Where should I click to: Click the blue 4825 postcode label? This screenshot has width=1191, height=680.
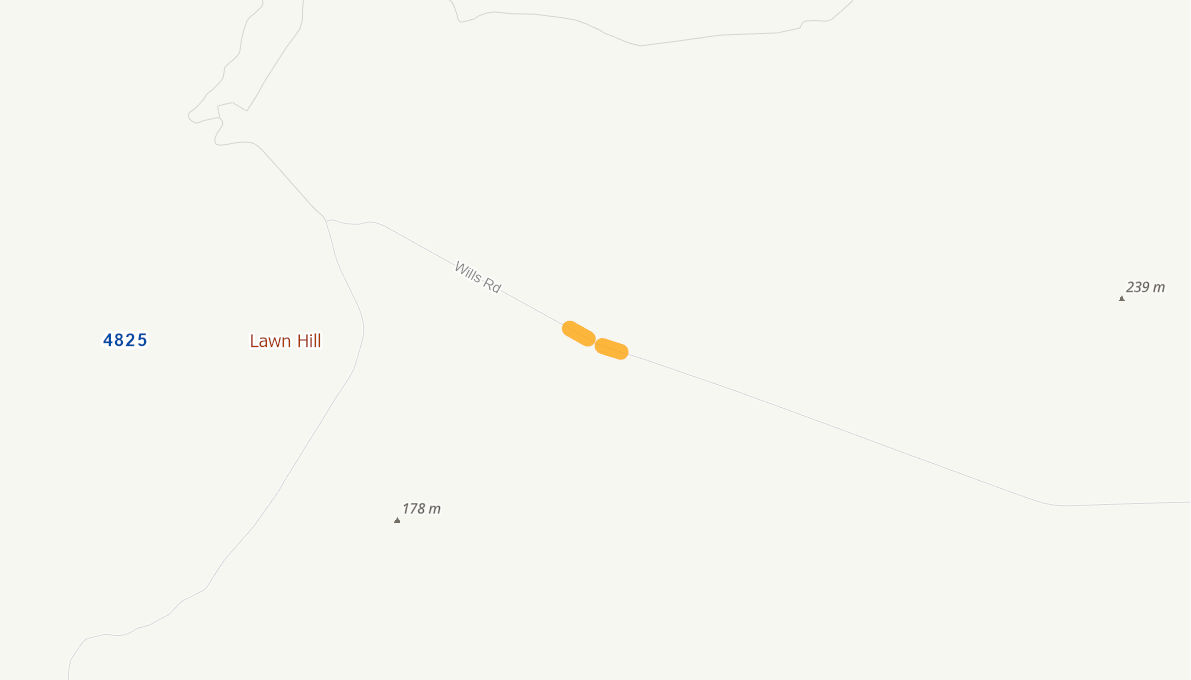click(125, 340)
